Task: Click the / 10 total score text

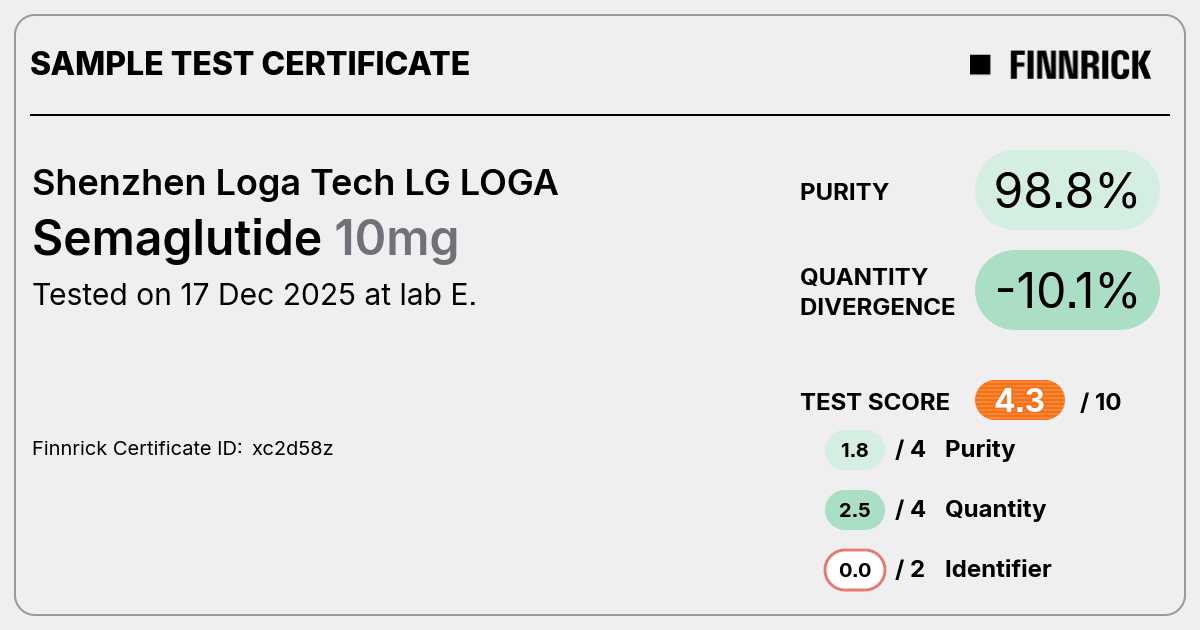Action: 1101,402
